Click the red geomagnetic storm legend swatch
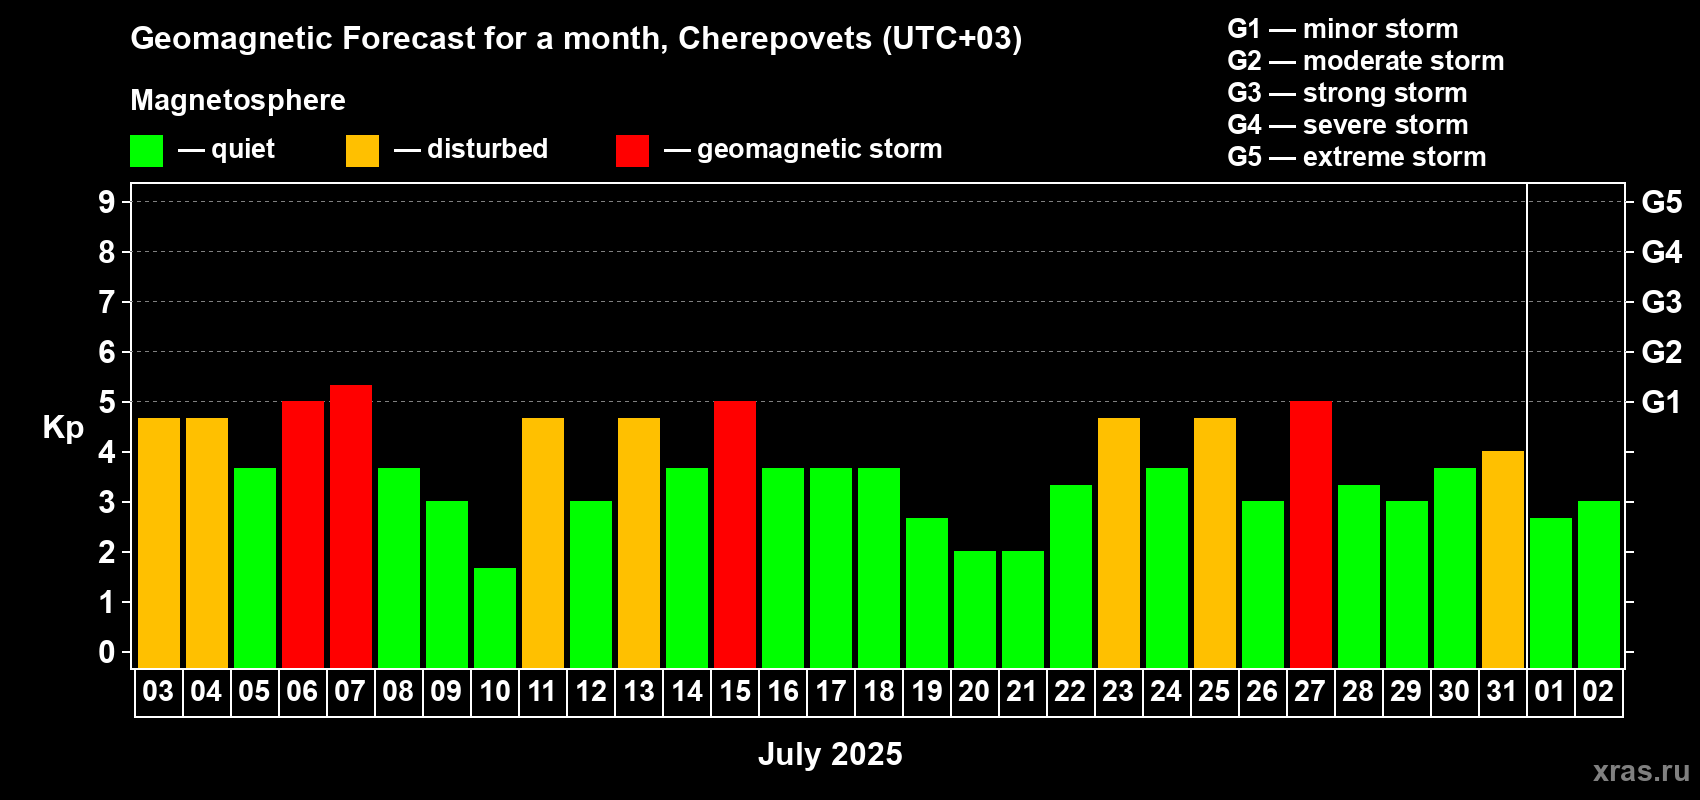This screenshot has height=800, width=1700. [632, 151]
